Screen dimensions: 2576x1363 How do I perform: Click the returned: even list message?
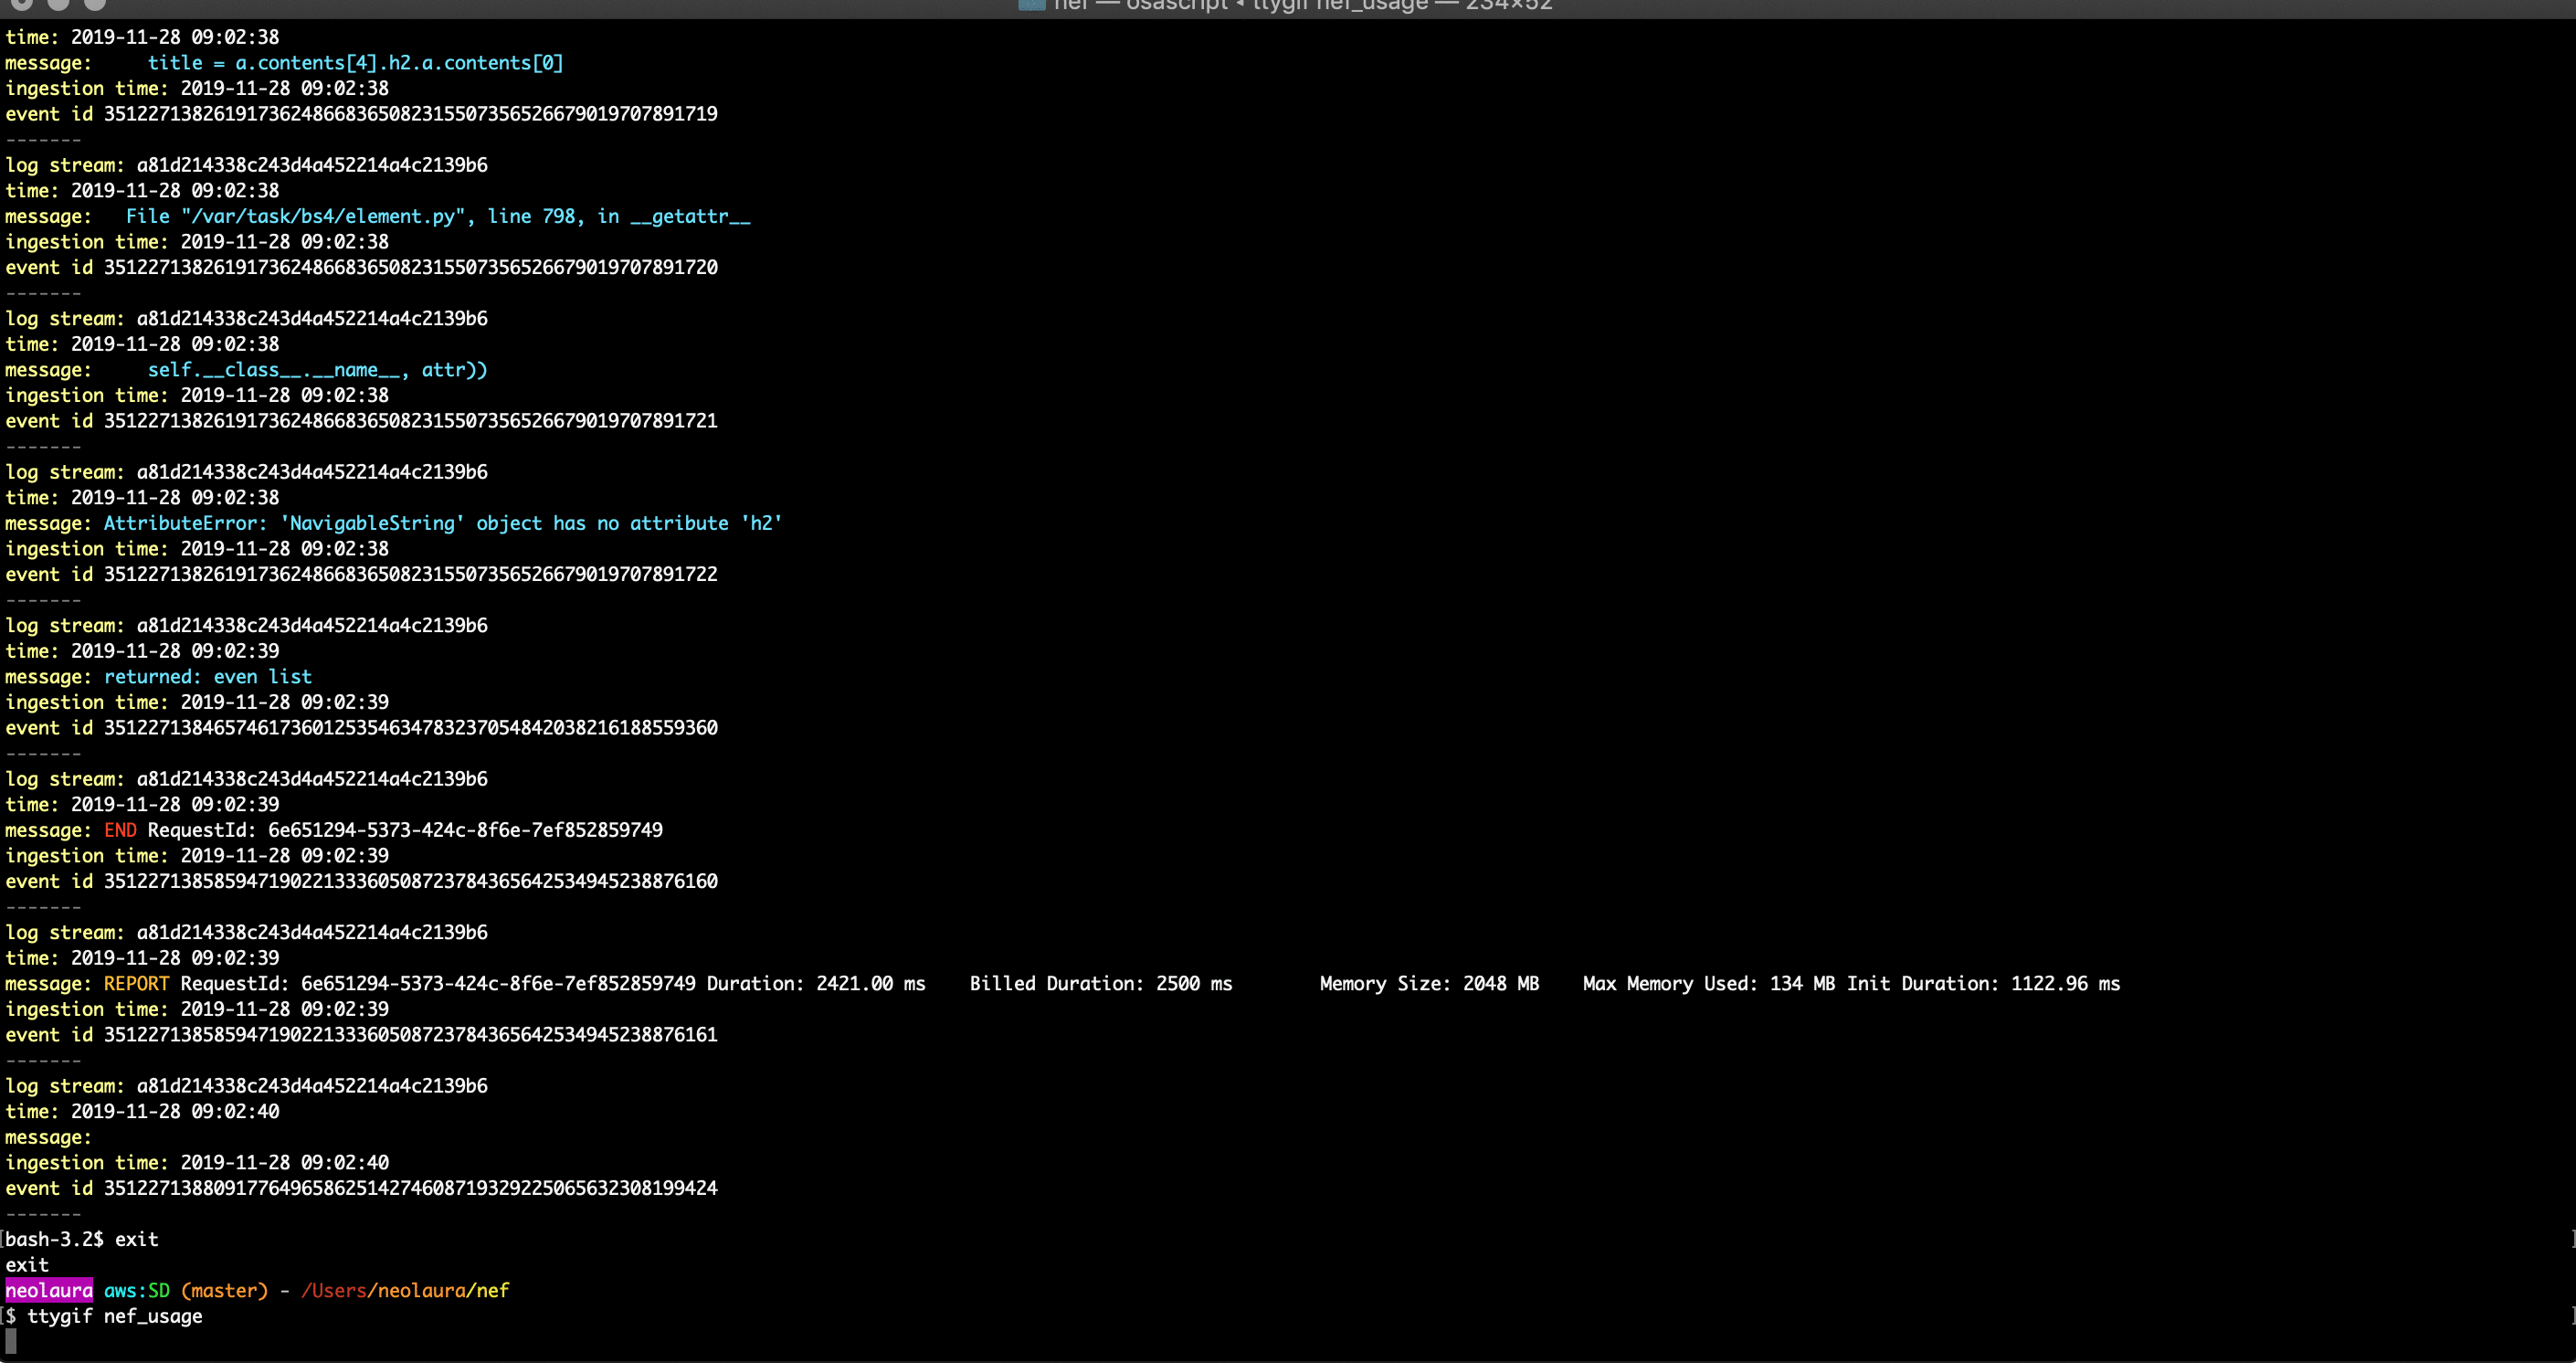click(207, 676)
